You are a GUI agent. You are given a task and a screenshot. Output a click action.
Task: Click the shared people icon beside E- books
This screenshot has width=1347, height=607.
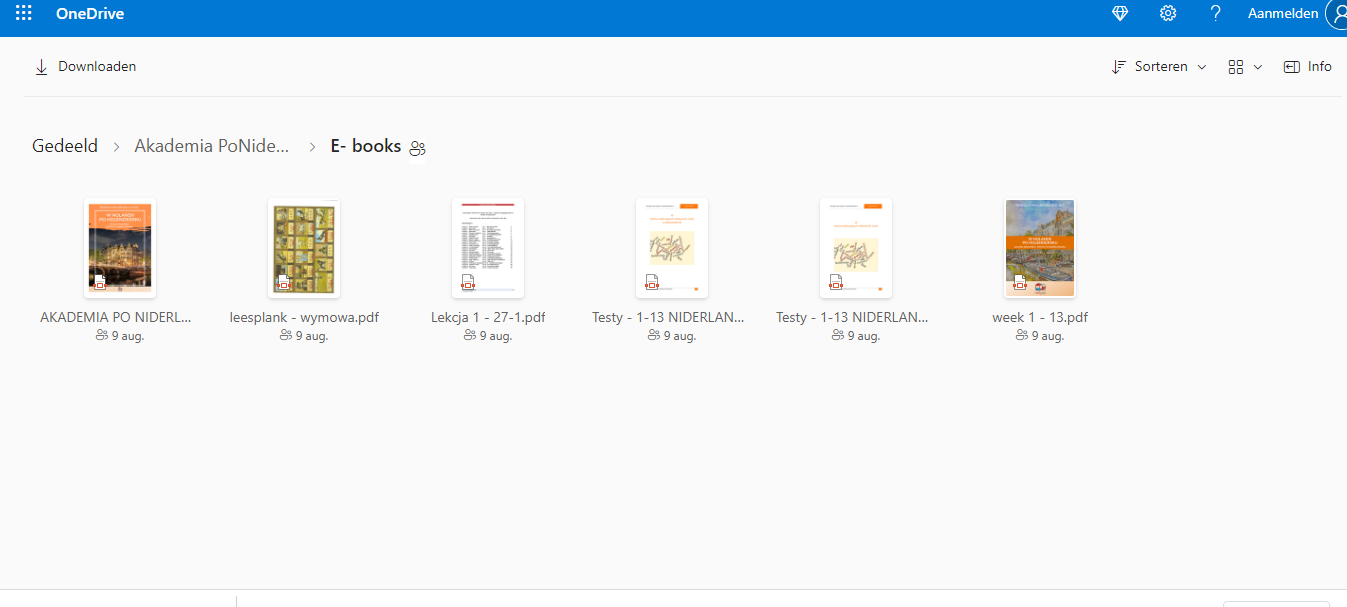coord(418,148)
